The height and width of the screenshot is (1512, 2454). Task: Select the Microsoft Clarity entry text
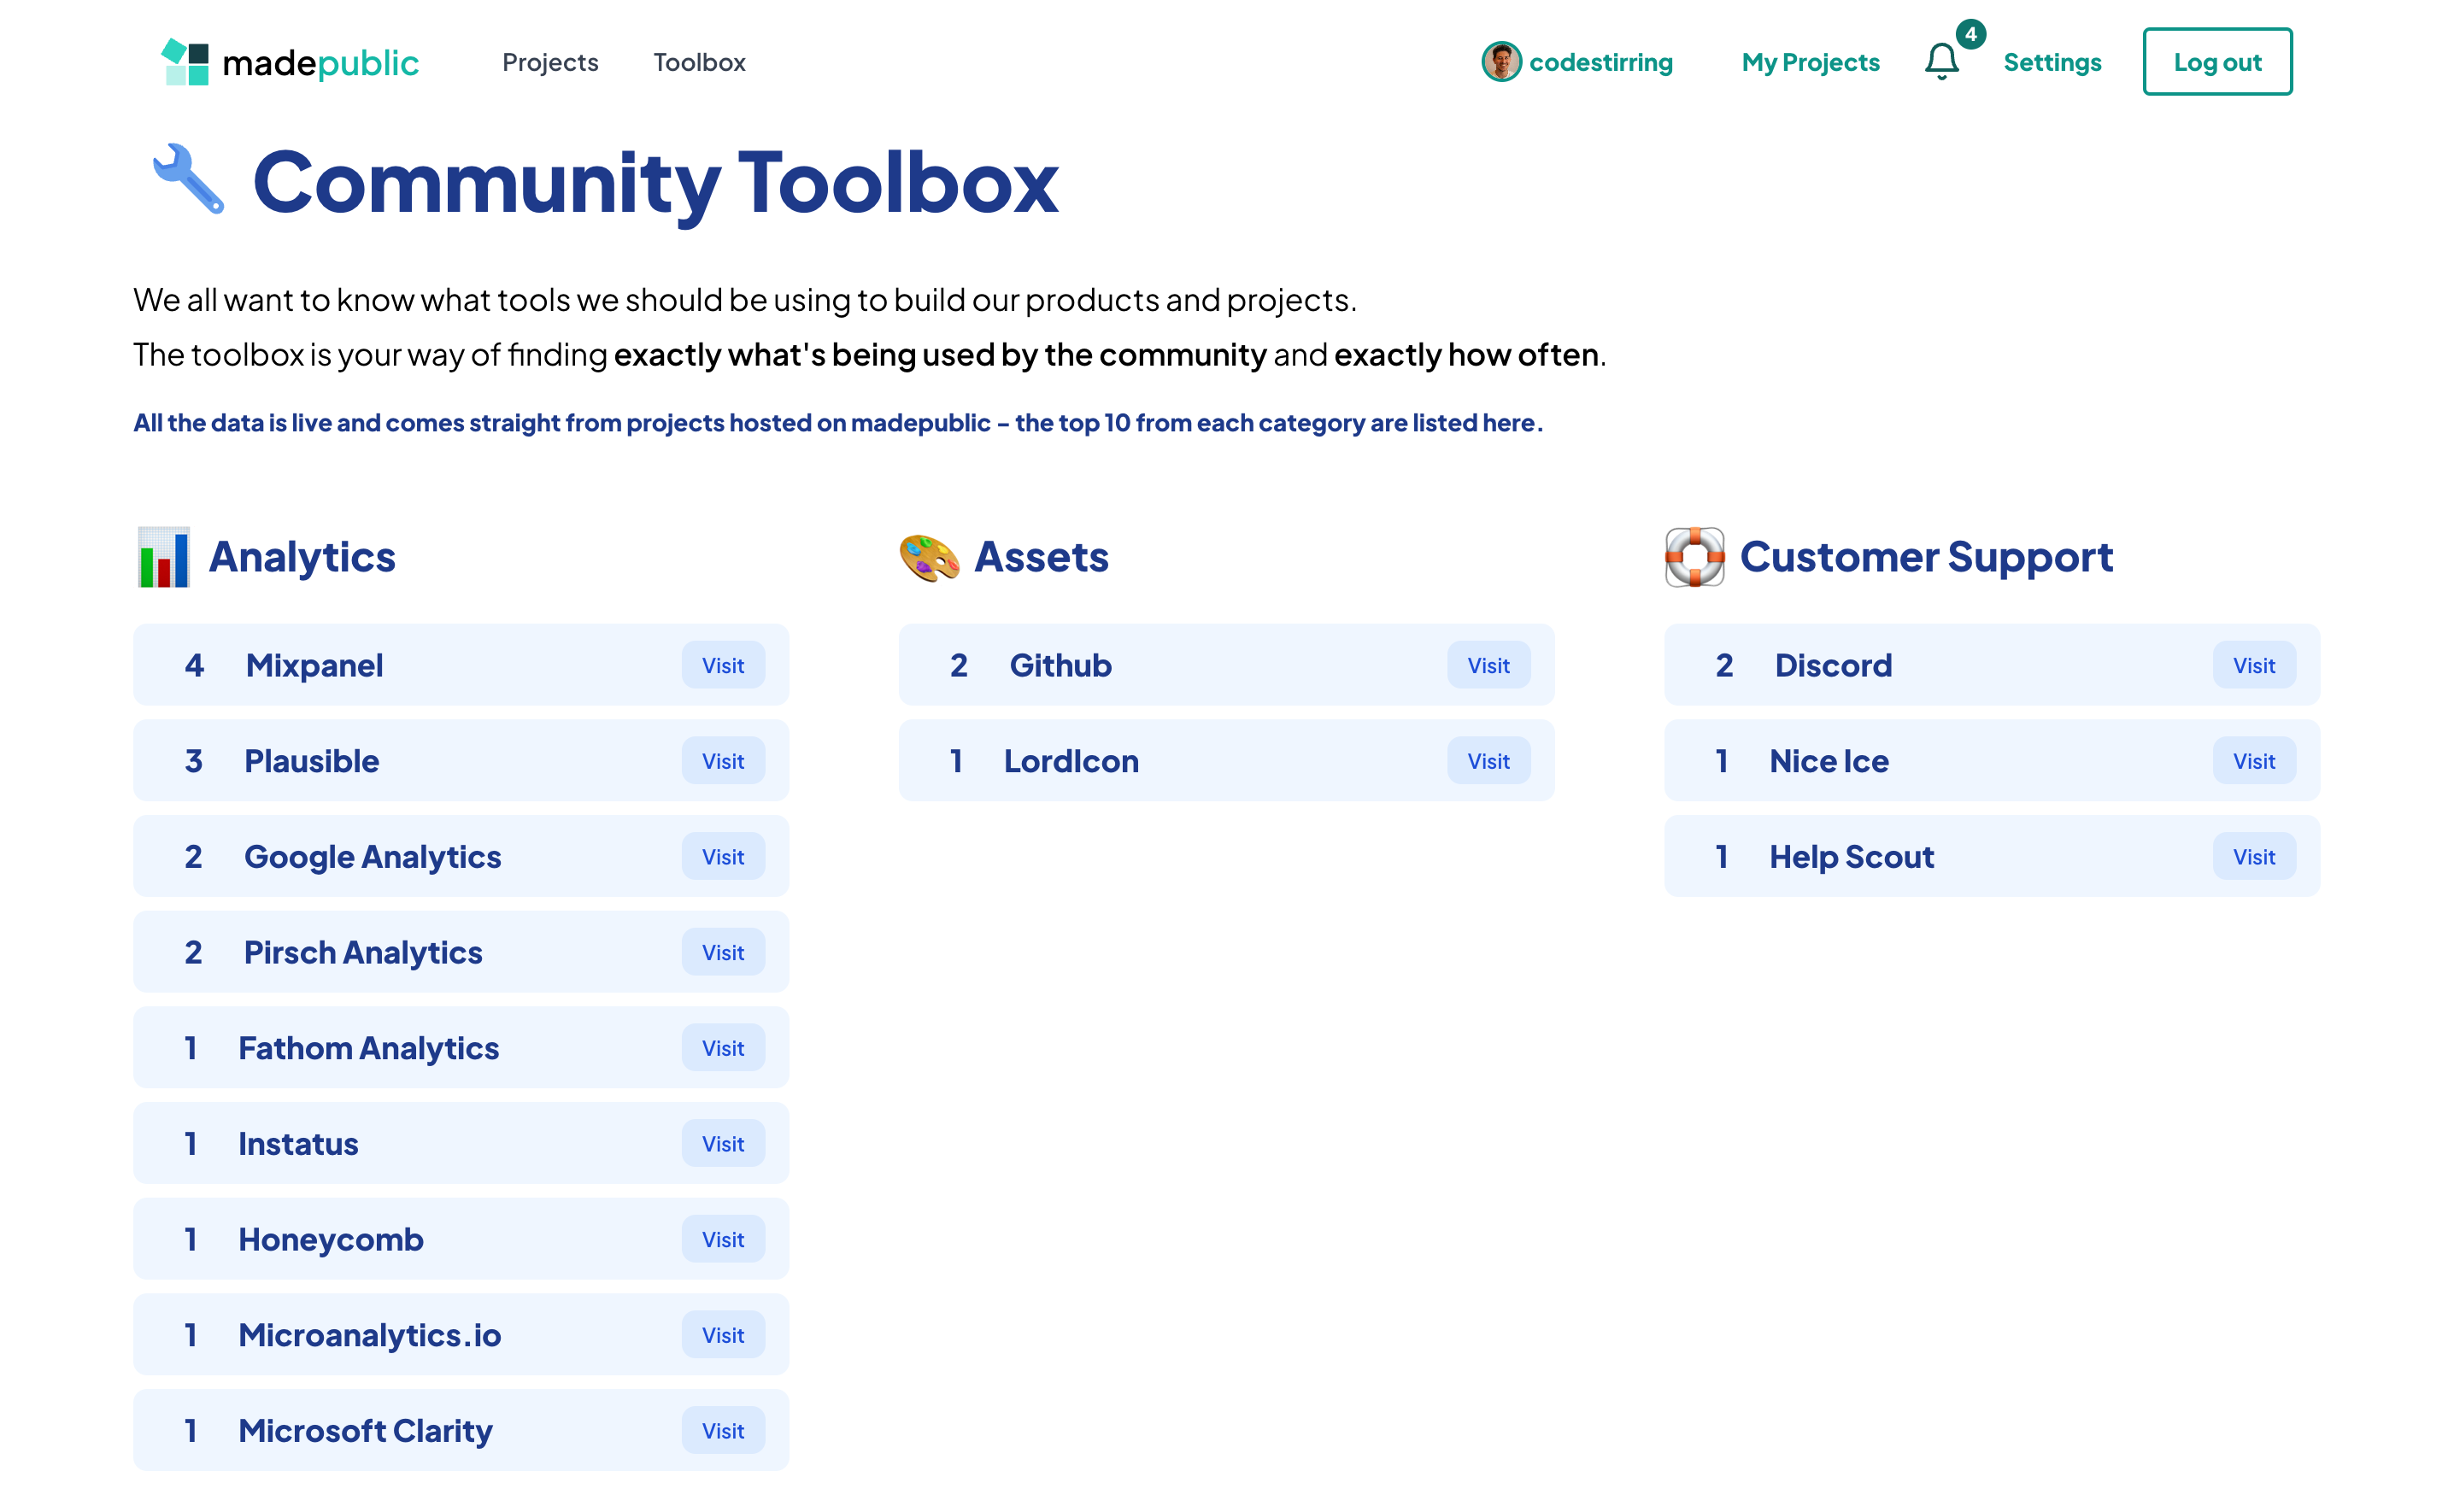(365, 1431)
